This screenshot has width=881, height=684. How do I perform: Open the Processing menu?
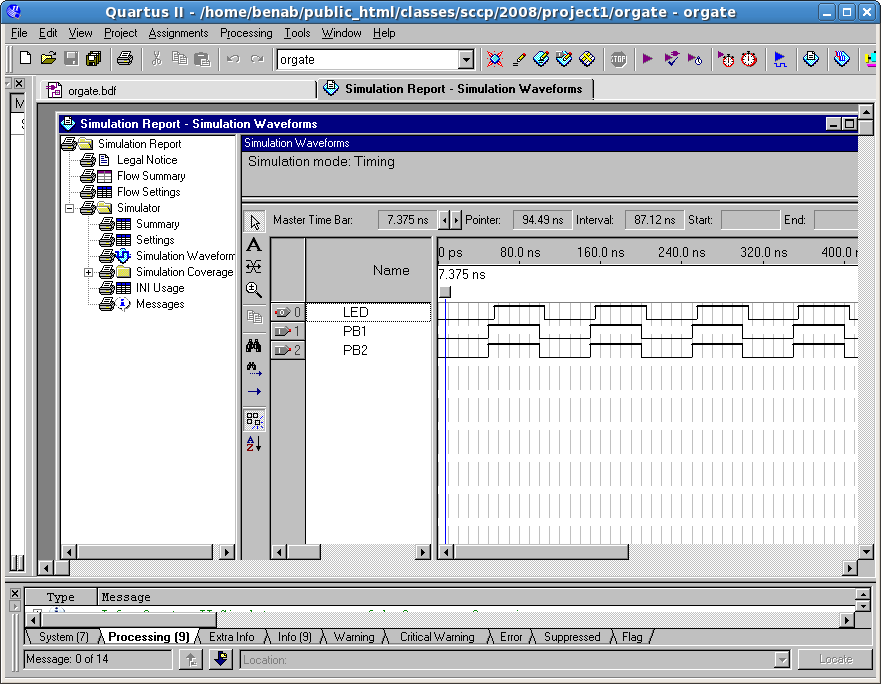pyautogui.click(x=246, y=33)
